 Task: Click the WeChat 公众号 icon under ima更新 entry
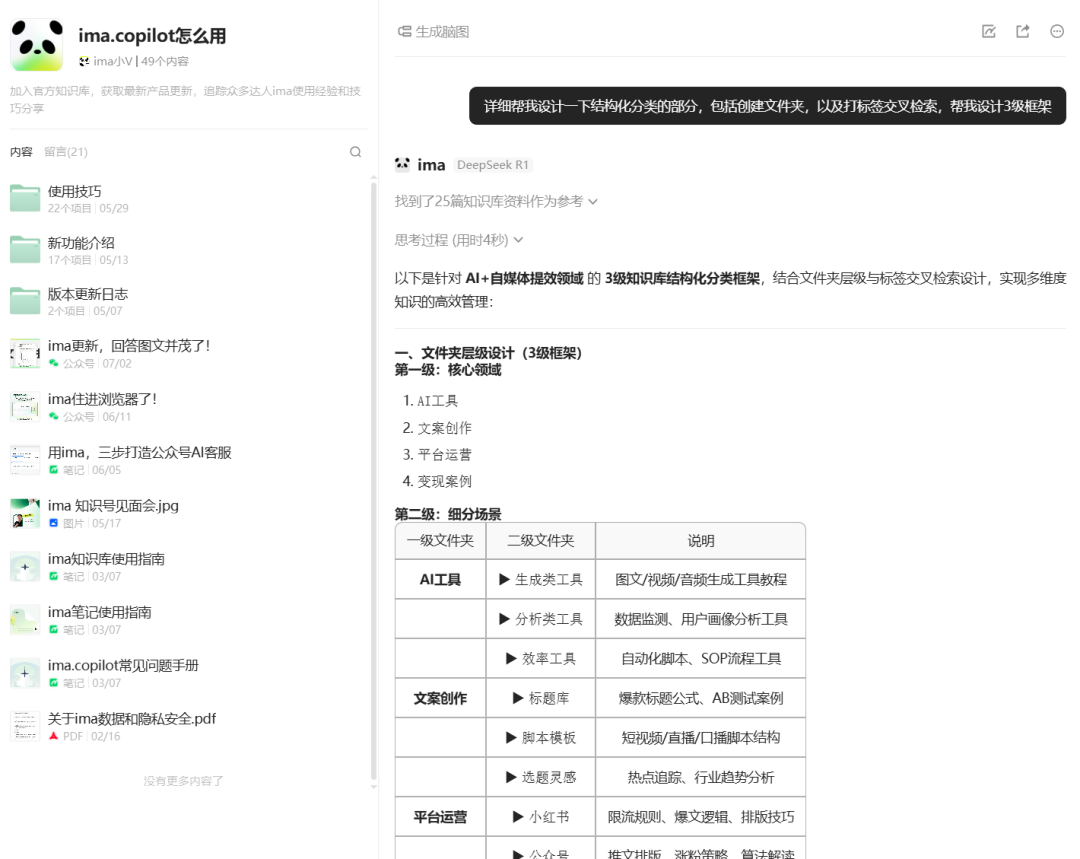53,363
